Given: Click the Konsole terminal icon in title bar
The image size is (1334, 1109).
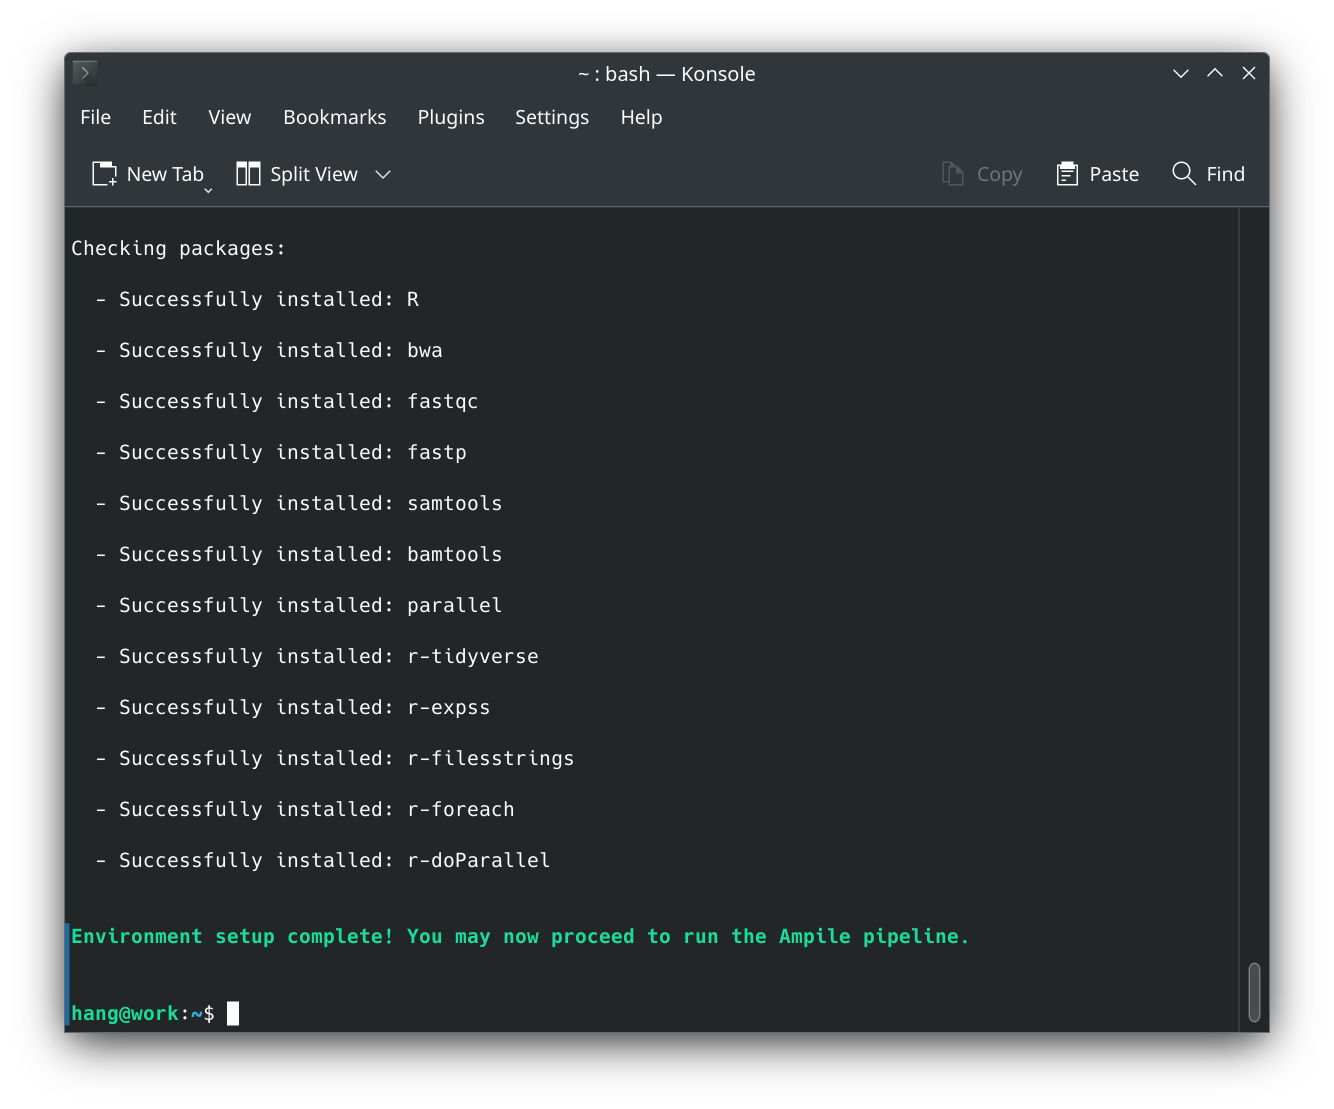Looking at the screenshot, I should pyautogui.click(x=85, y=72).
